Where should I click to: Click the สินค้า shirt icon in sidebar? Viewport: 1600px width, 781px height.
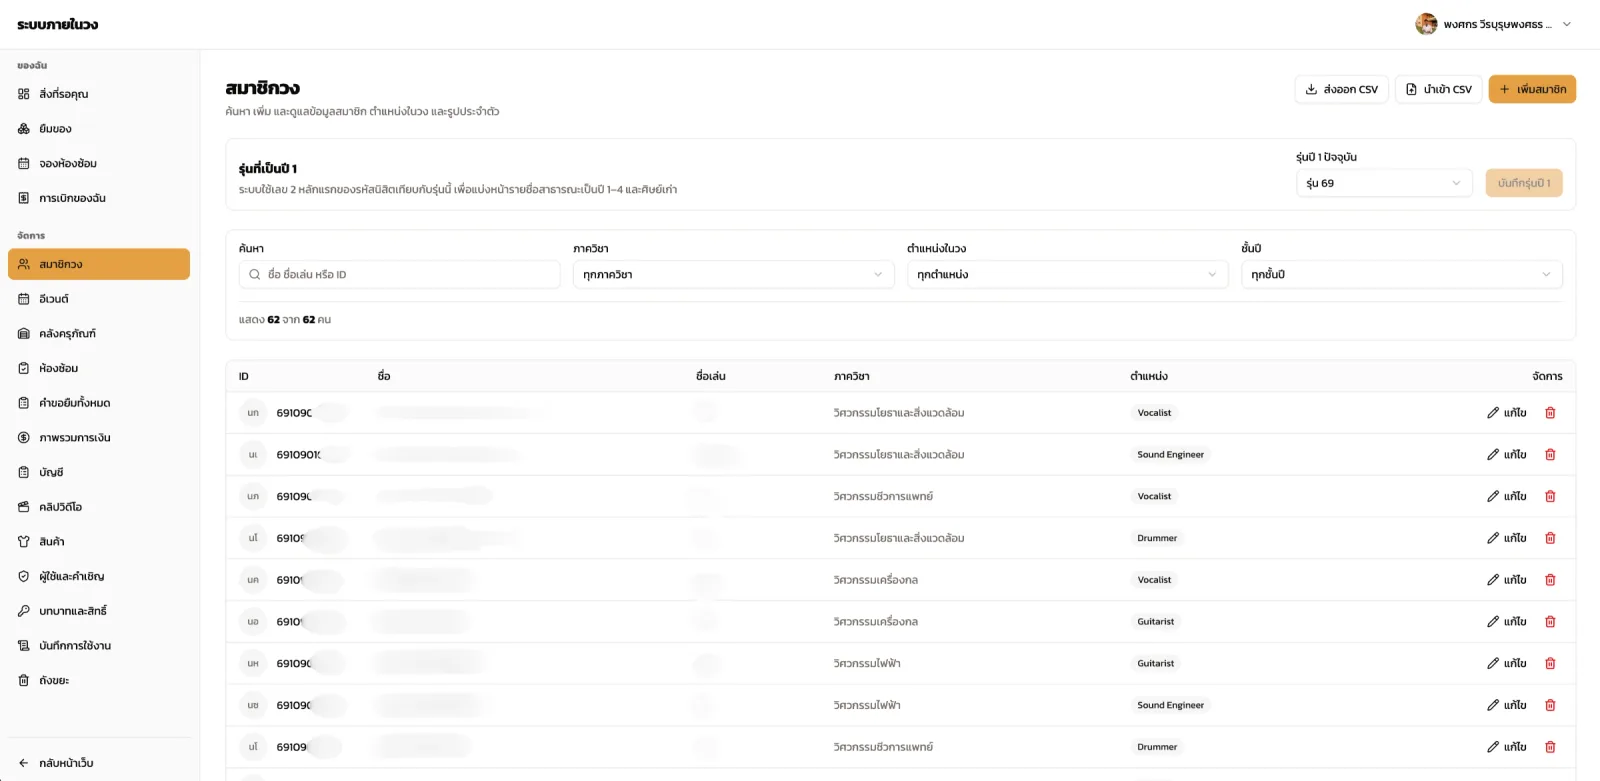(24, 542)
